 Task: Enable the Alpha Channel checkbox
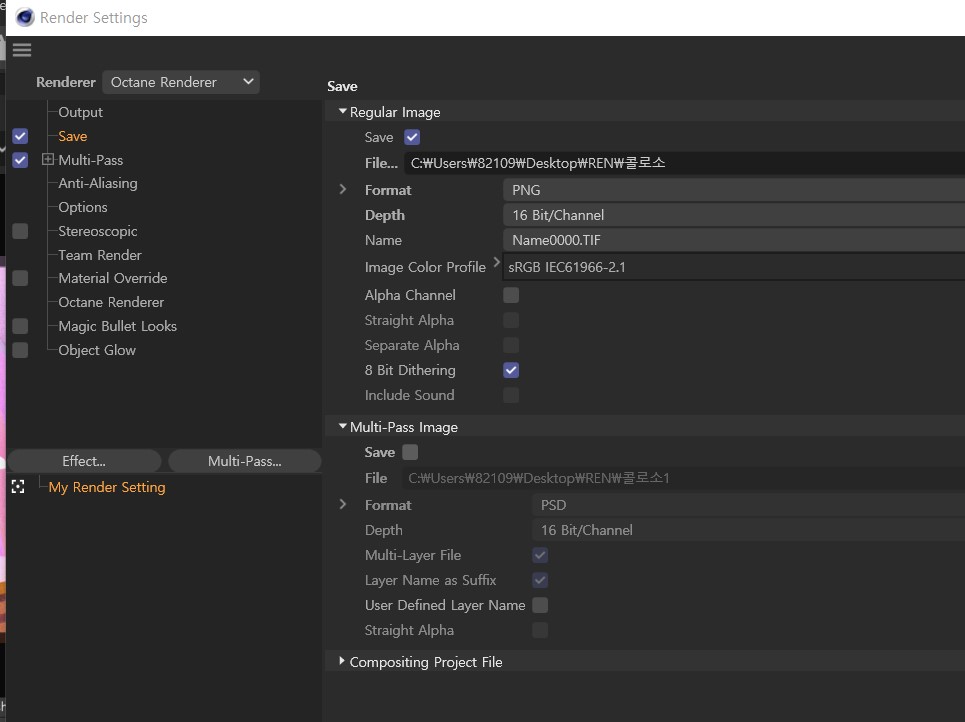[x=511, y=295]
